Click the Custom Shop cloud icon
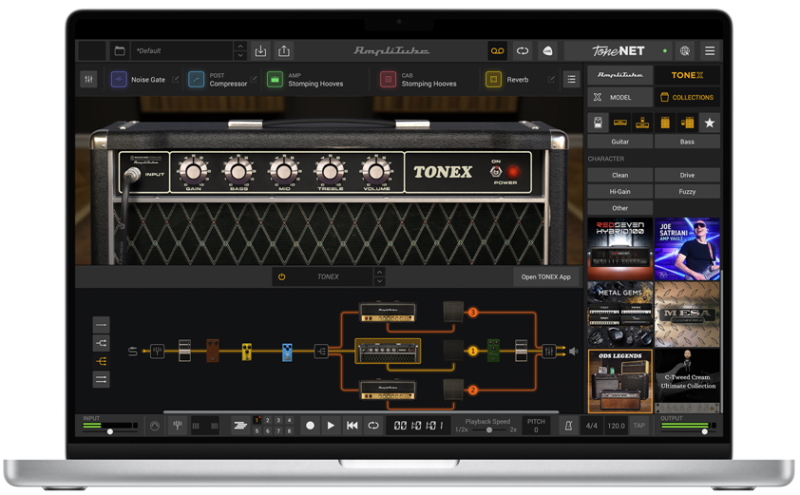 pyautogui.click(x=547, y=51)
